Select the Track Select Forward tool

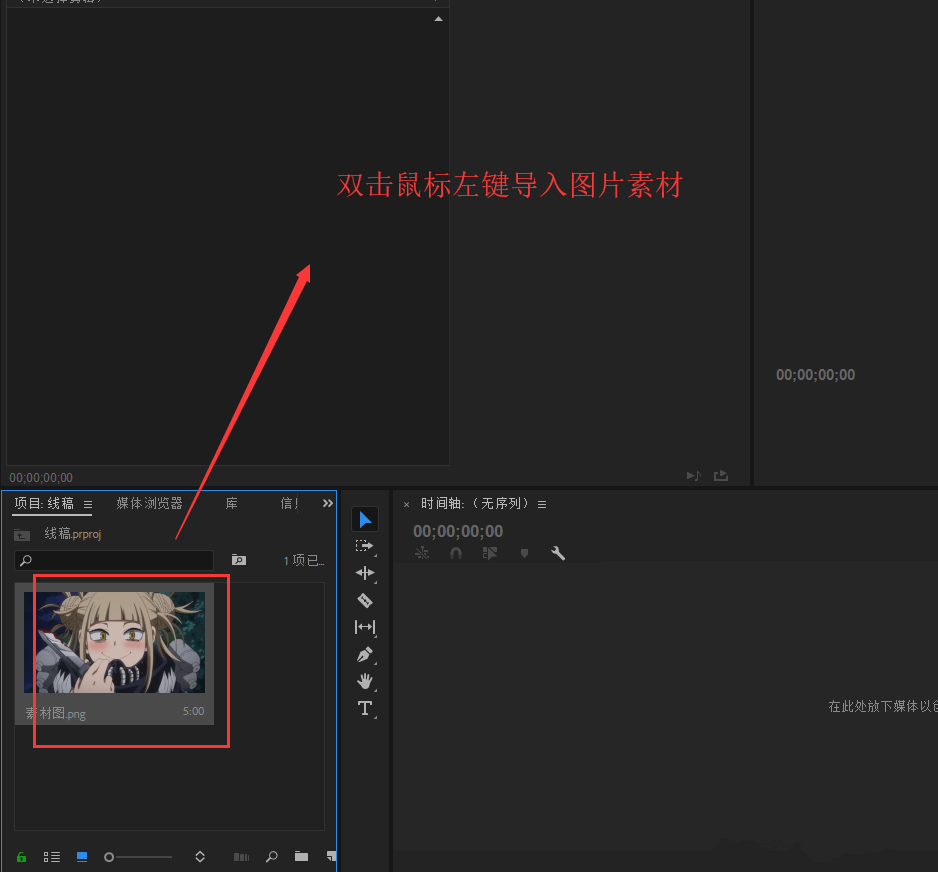(365, 545)
